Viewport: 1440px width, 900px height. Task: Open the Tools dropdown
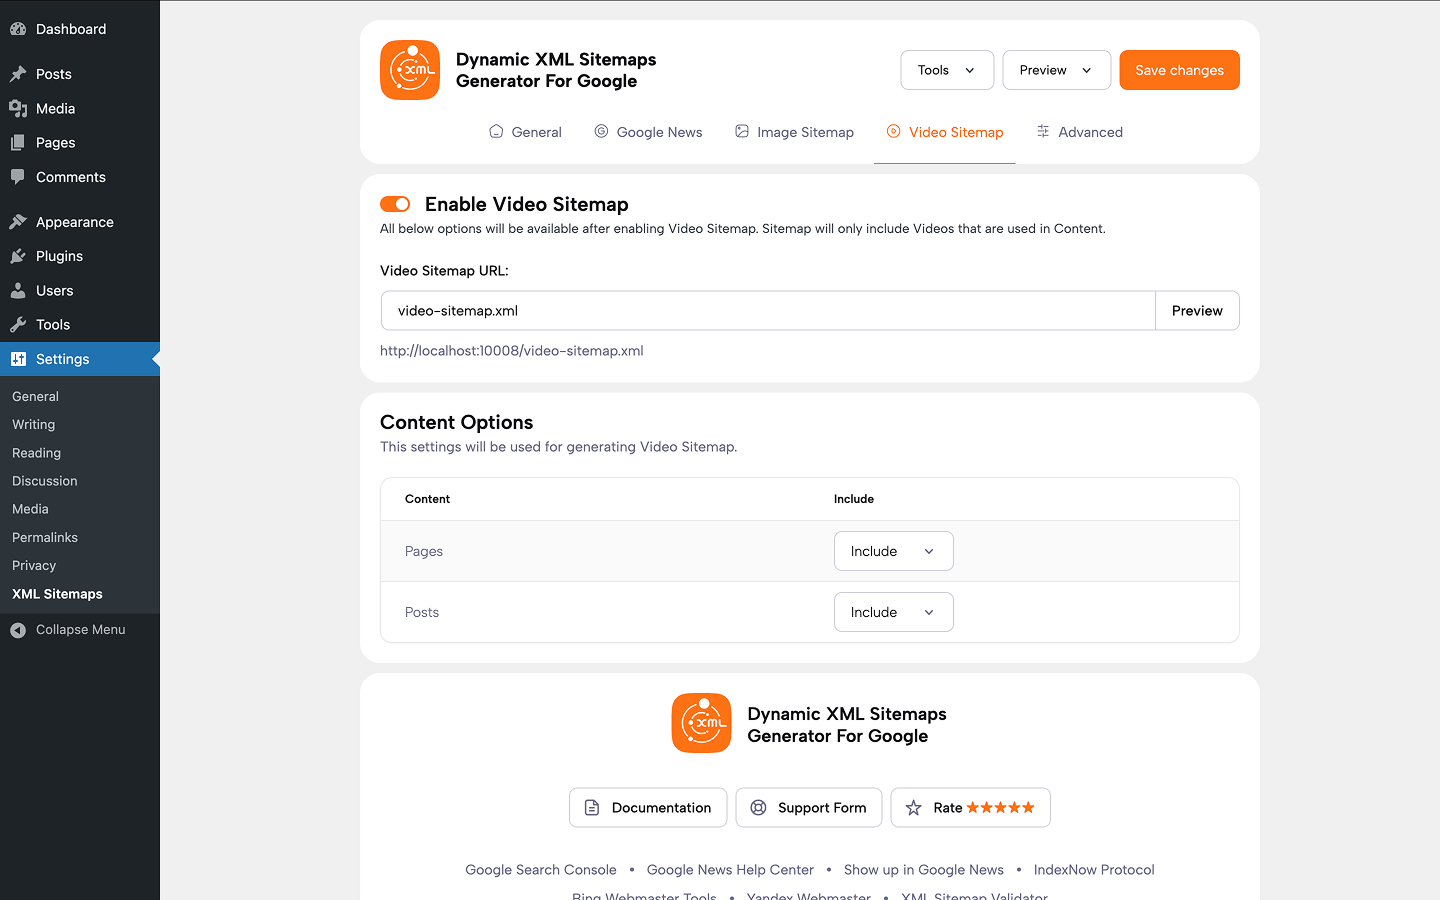[946, 70]
